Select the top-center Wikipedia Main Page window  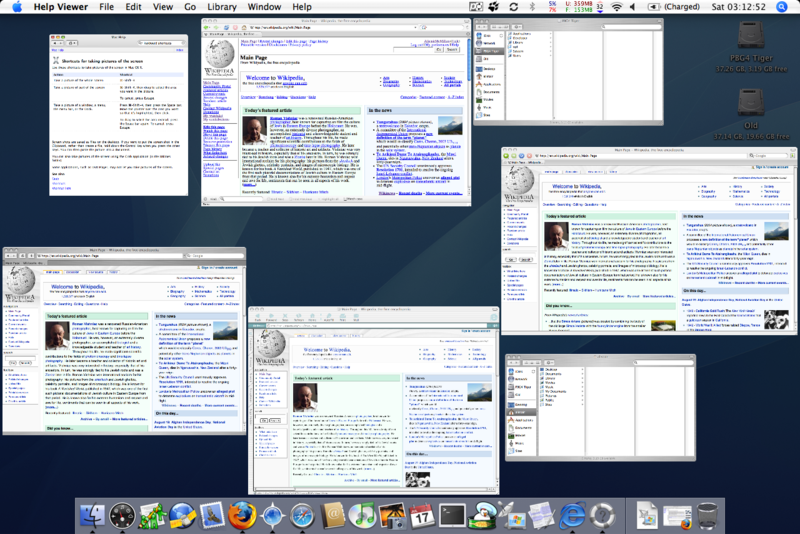tap(336, 112)
